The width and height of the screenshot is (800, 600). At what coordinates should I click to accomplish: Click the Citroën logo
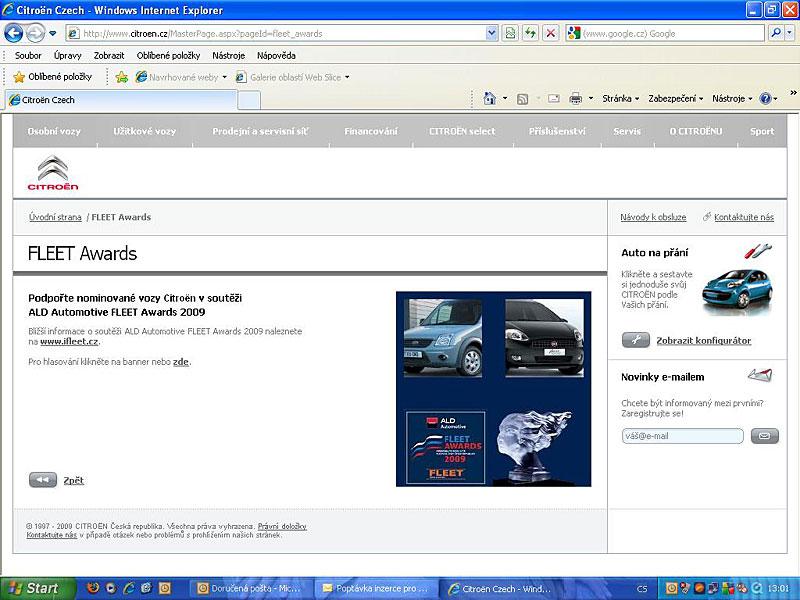(53, 172)
